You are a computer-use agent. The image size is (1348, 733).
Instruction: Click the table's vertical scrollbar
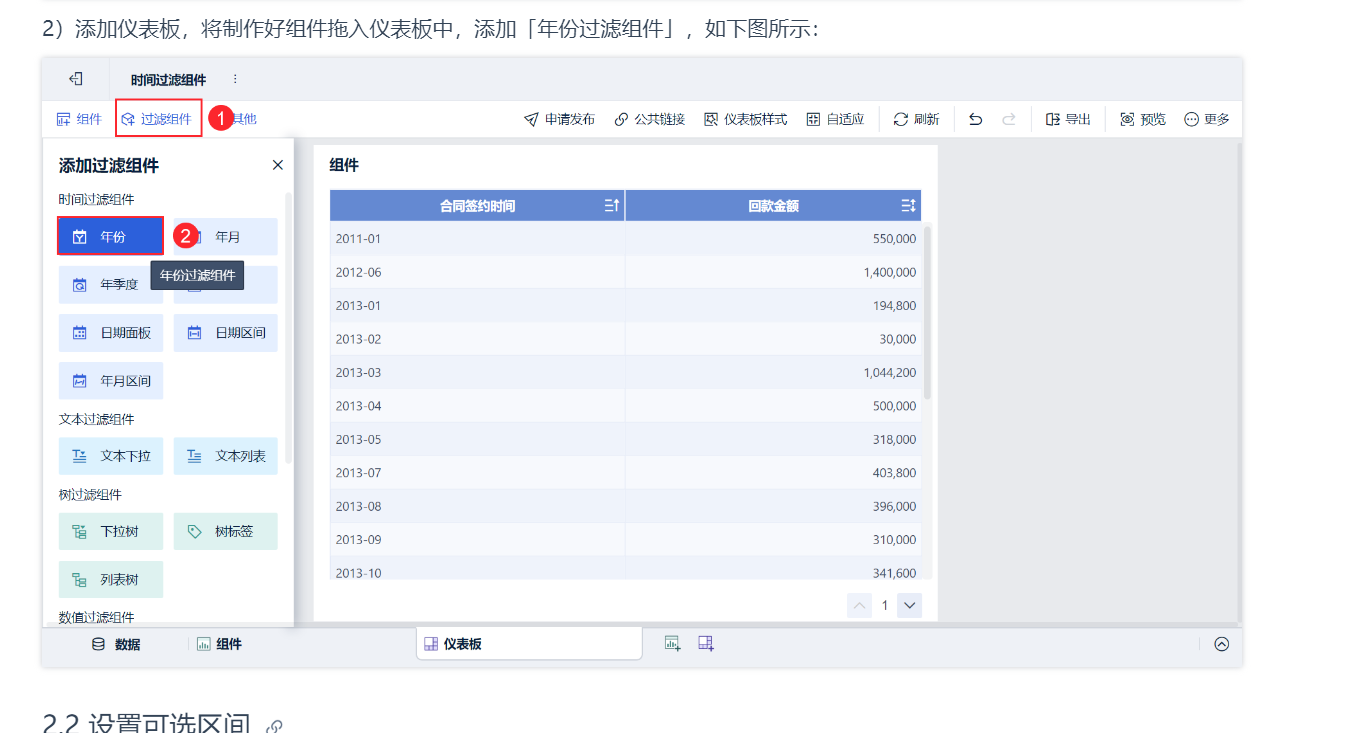coord(927,312)
